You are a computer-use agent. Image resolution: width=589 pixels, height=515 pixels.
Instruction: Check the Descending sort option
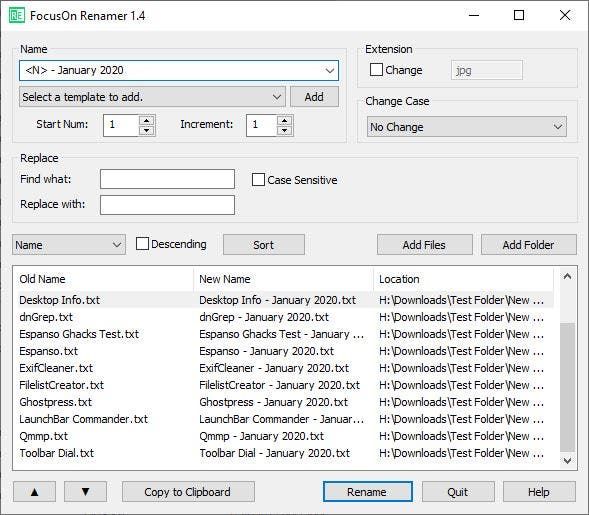click(142, 244)
